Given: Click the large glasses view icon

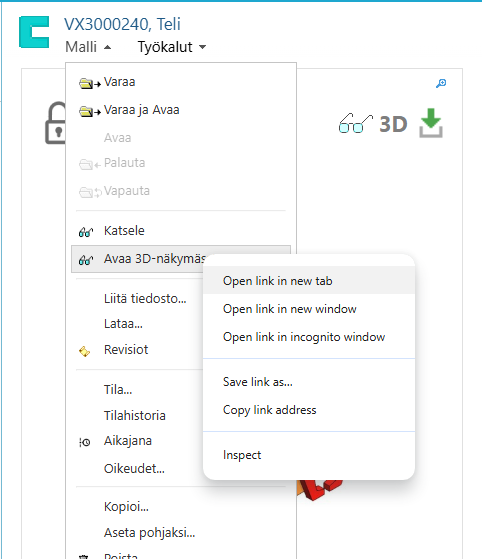Looking at the screenshot, I should [x=355, y=124].
